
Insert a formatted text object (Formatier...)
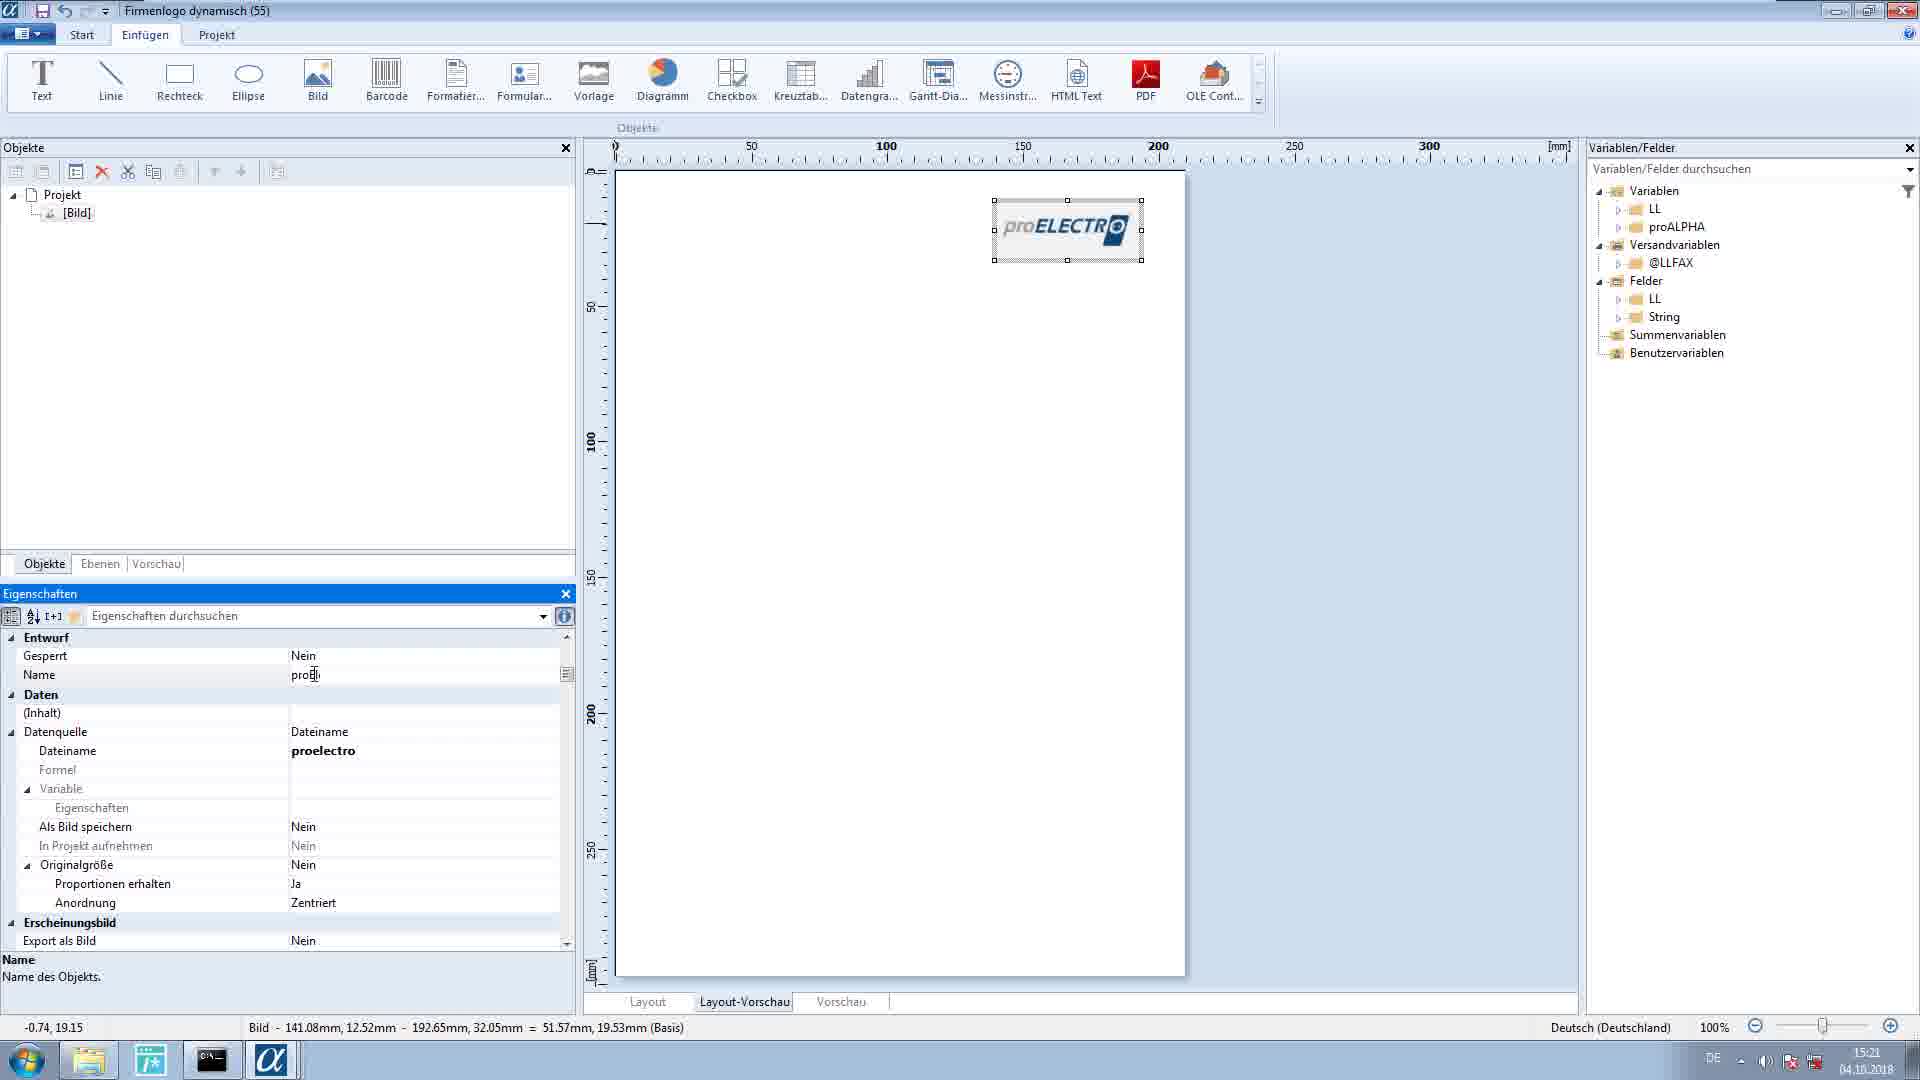pyautogui.click(x=456, y=81)
